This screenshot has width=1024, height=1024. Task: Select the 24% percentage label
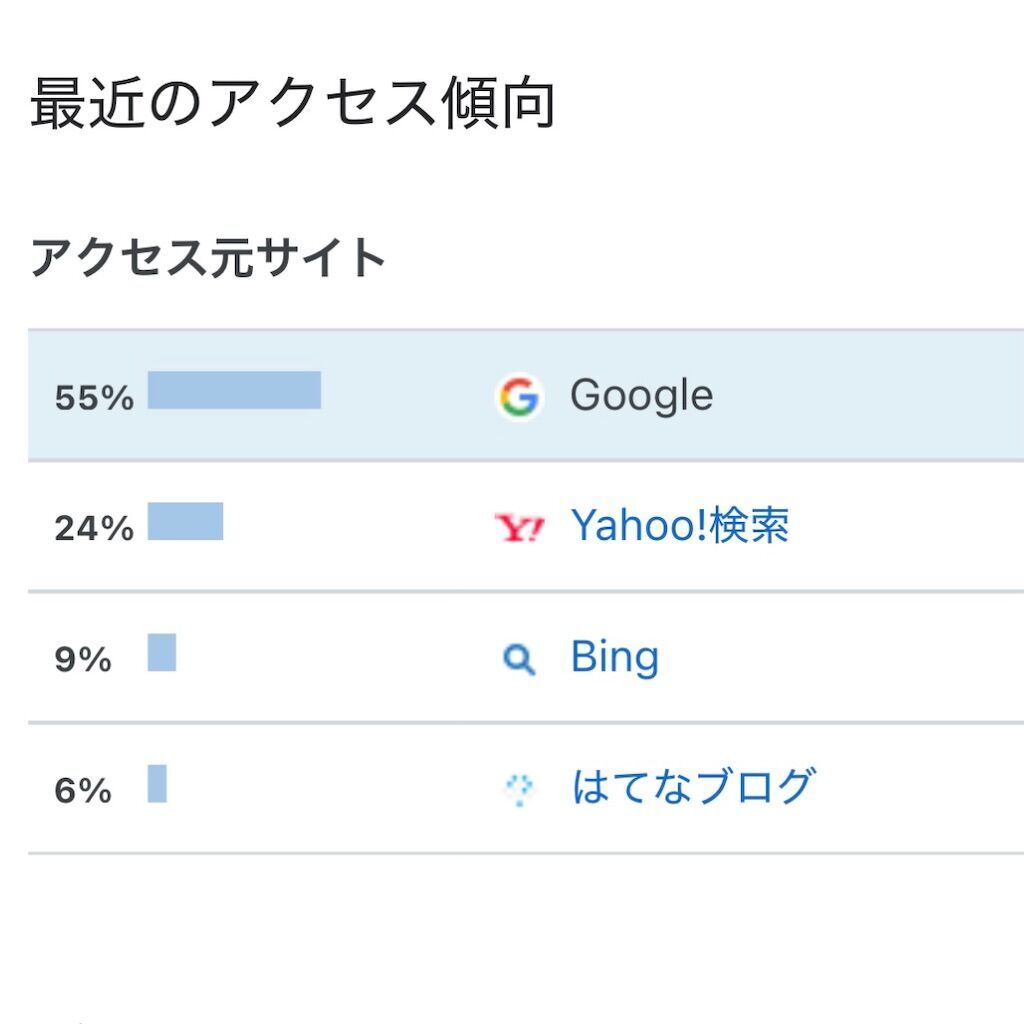[94, 528]
